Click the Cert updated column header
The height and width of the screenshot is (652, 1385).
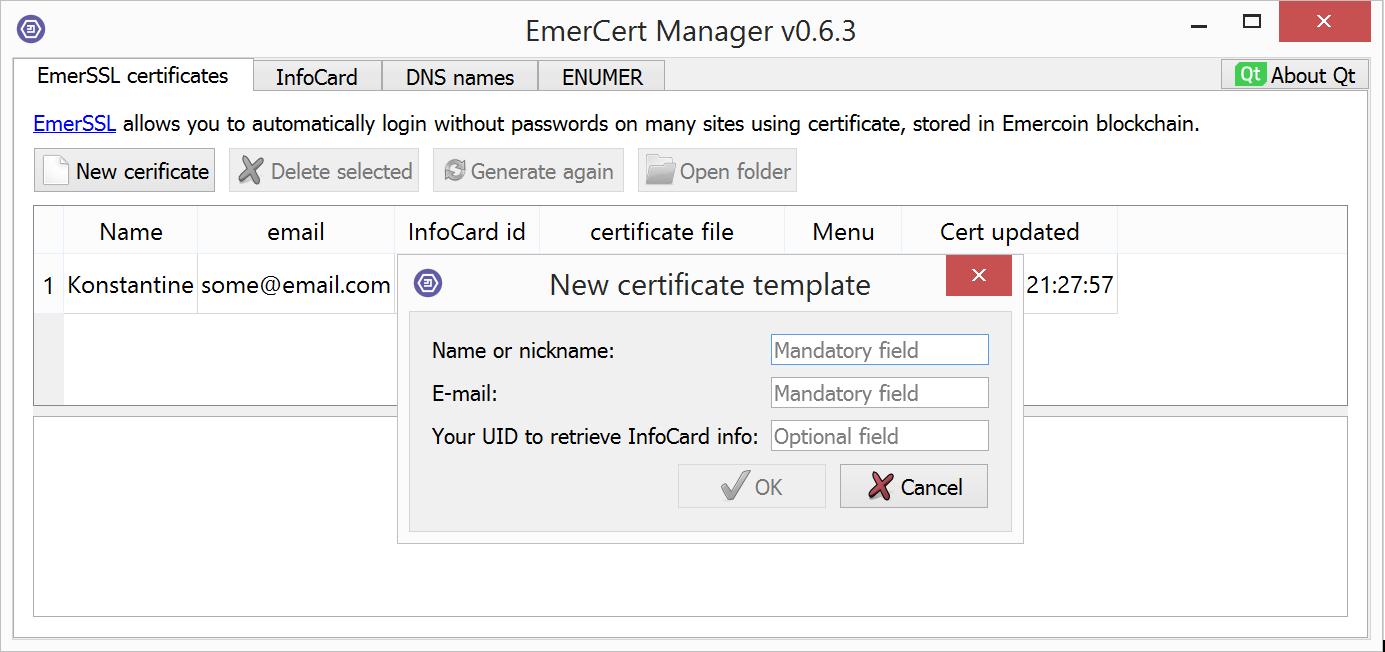tap(1010, 232)
